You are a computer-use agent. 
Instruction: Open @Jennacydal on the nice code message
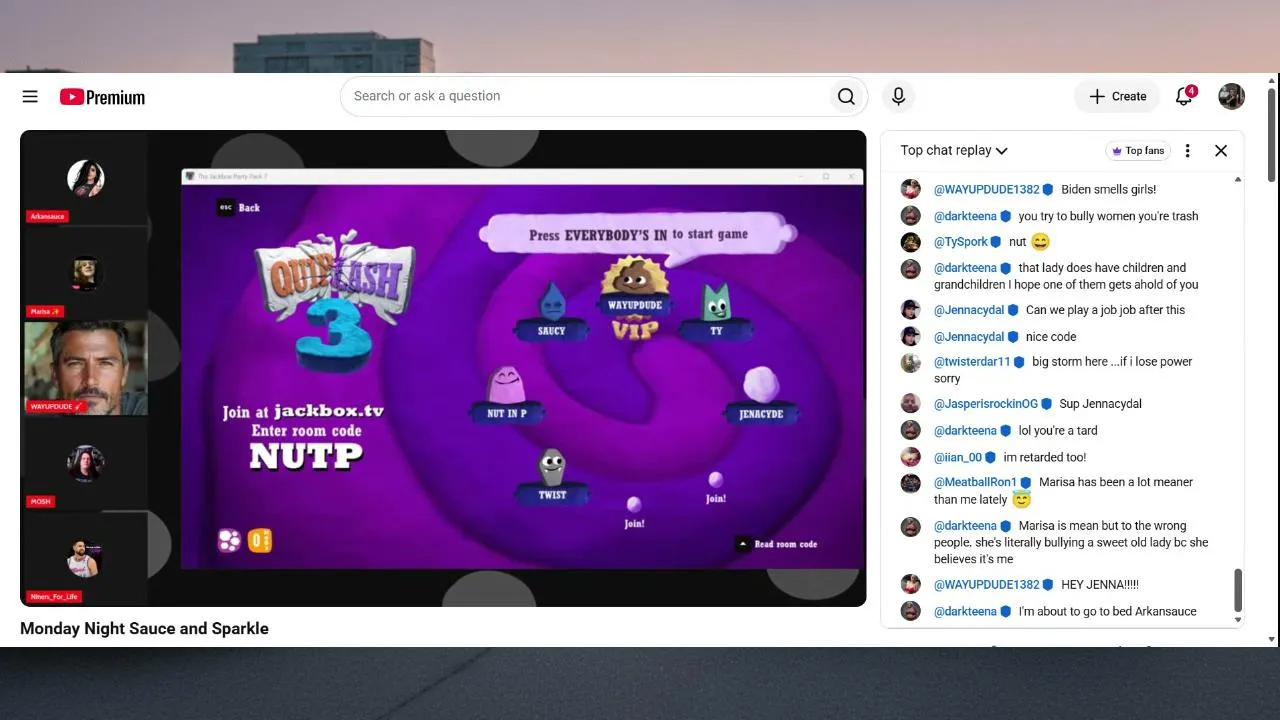pos(969,337)
